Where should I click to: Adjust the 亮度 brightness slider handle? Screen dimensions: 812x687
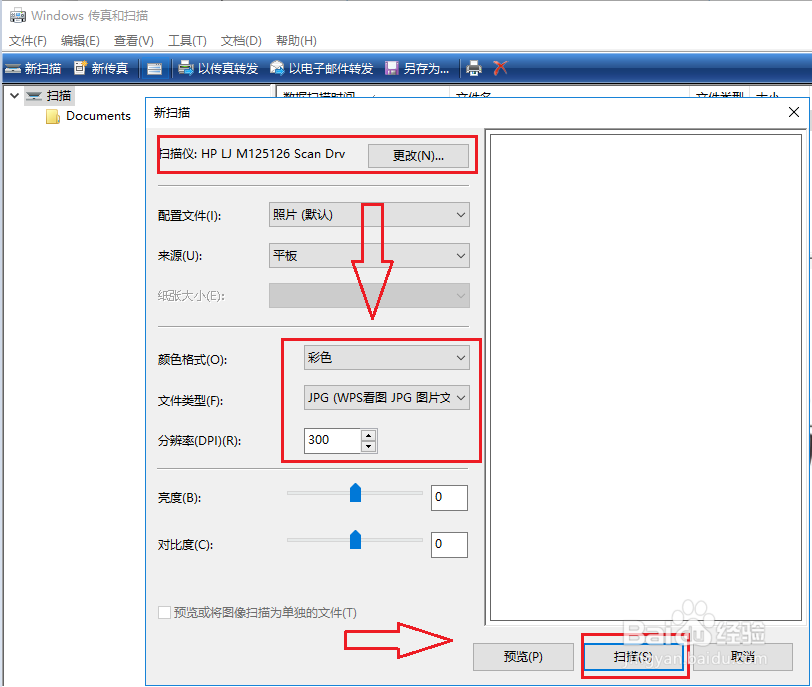(x=356, y=493)
